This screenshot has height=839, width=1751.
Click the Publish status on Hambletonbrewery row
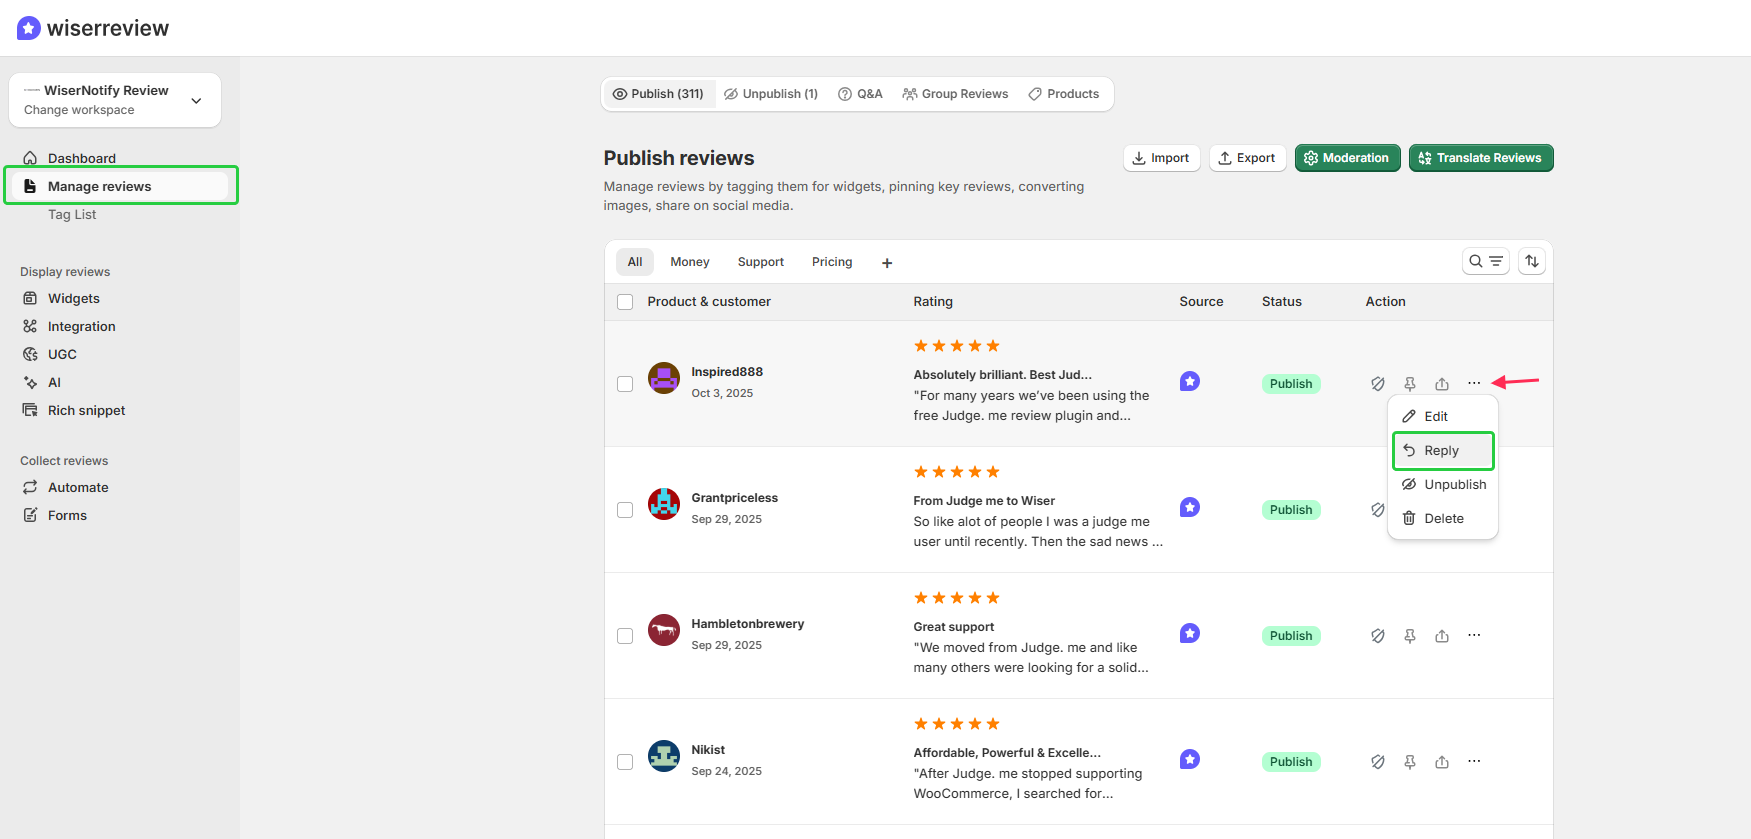click(1291, 636)
